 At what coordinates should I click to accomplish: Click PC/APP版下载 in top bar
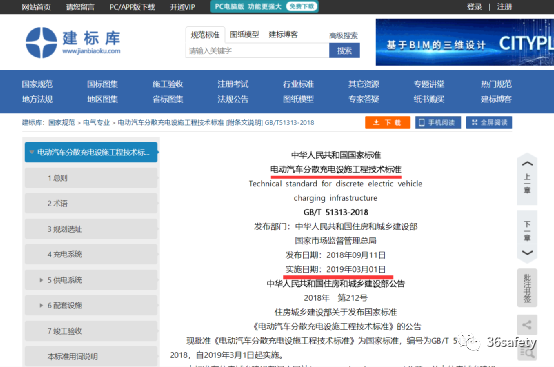click(132, 7)
